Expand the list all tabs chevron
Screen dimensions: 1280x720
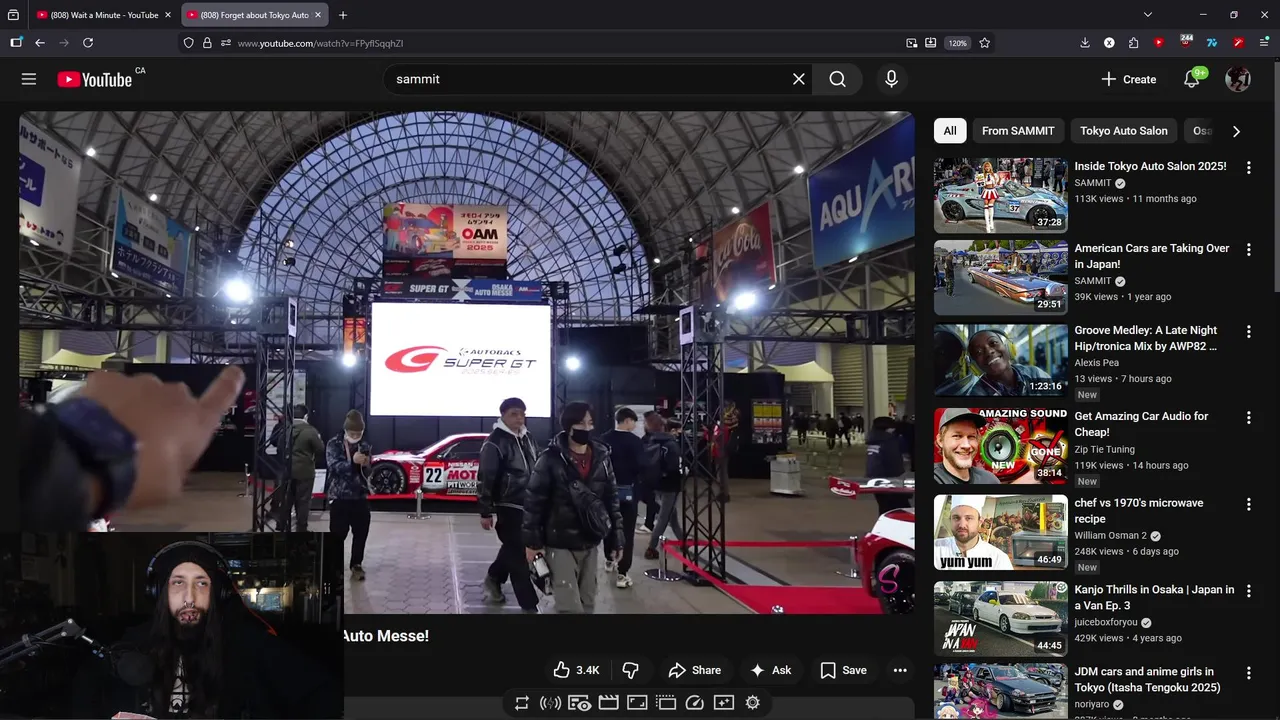(x=1148, y=15)
